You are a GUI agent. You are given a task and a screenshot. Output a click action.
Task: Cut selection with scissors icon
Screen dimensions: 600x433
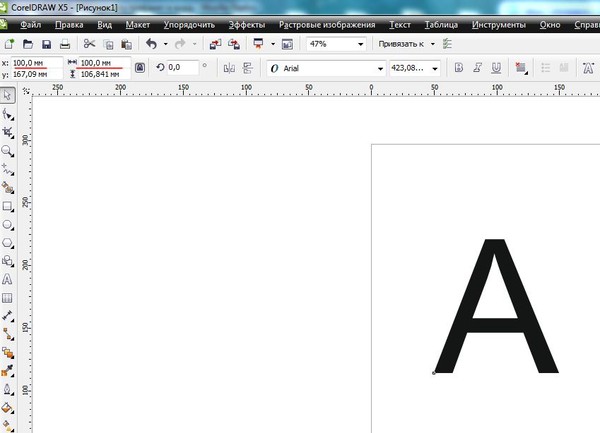tap(89, 44)
